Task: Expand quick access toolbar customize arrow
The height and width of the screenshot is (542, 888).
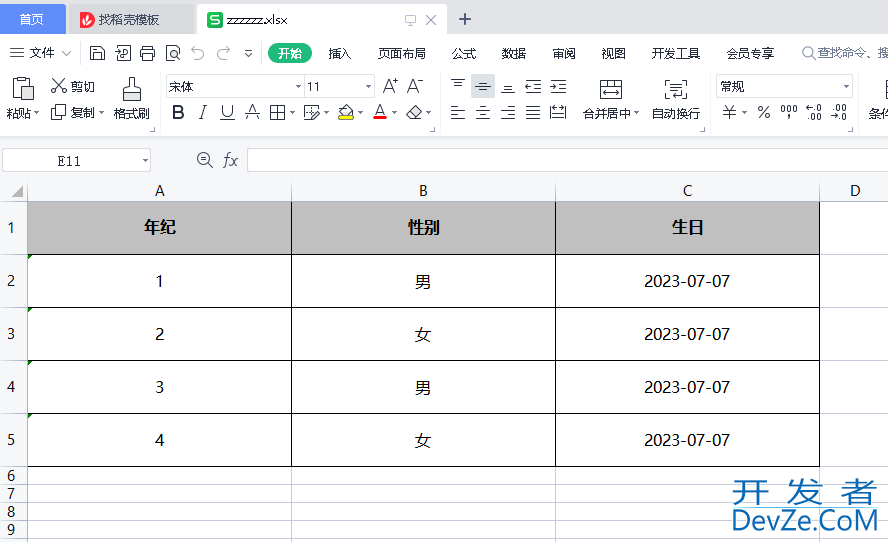Action: (248, 54)
